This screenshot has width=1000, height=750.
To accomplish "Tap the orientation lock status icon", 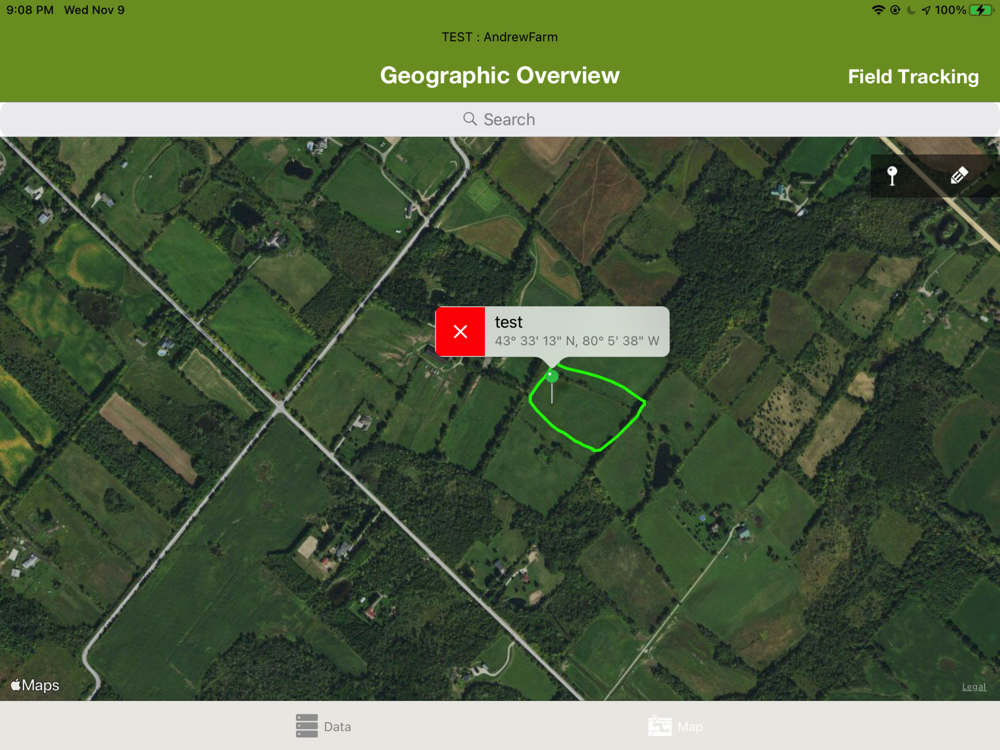I will coord(895,10).
